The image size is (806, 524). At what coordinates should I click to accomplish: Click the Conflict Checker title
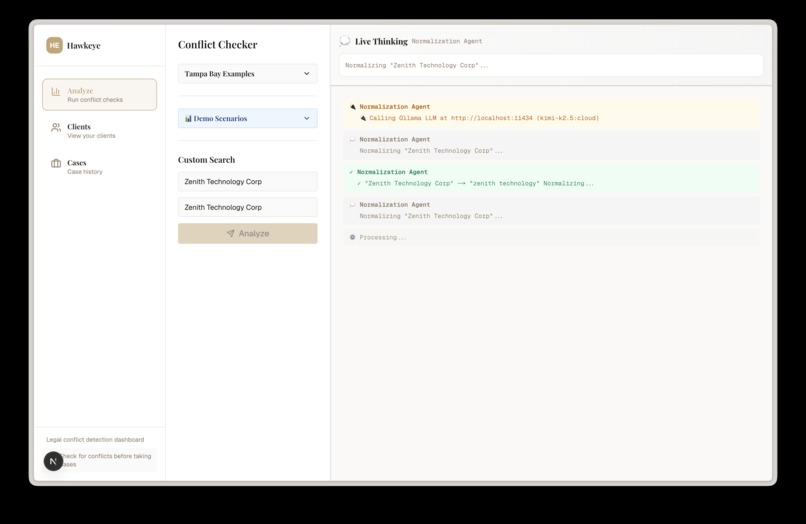point(218,45)
